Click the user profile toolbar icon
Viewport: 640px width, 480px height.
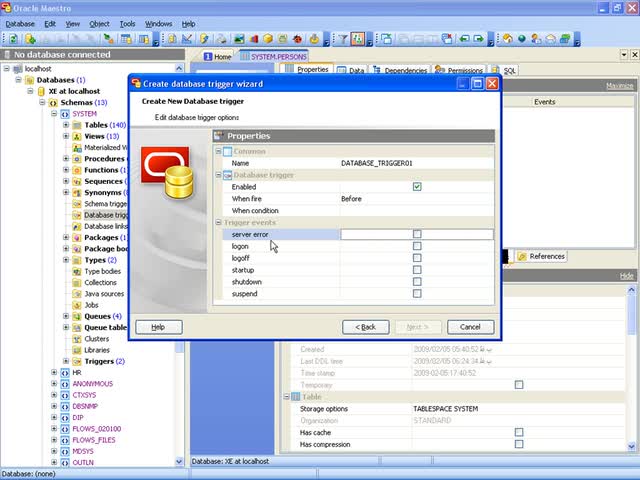click(x=536, y=39)
